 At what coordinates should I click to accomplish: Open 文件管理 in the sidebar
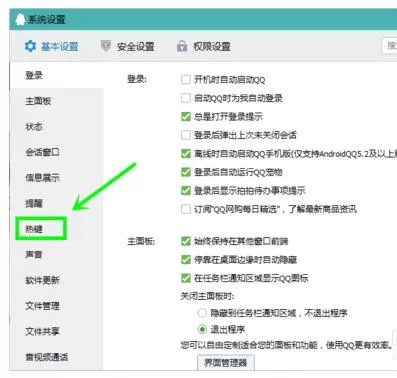43,306
